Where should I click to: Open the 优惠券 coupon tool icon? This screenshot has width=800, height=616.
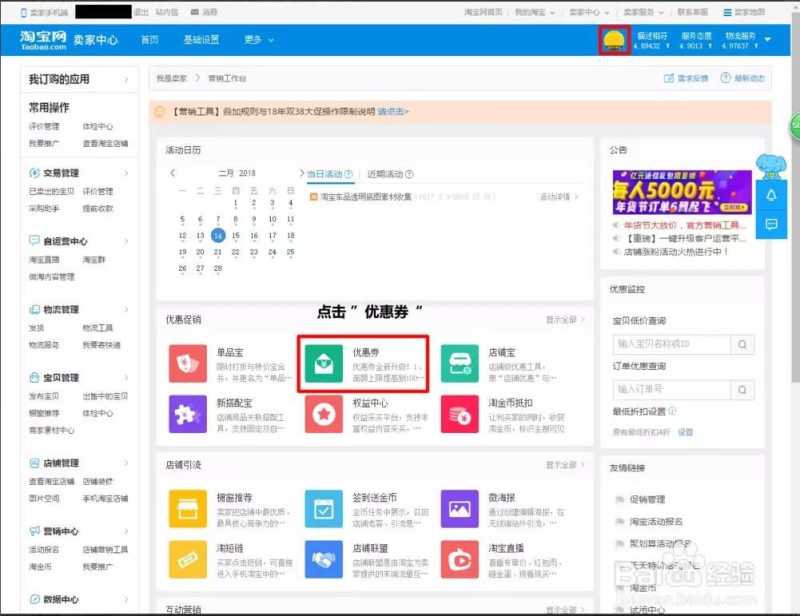point(325,365)
